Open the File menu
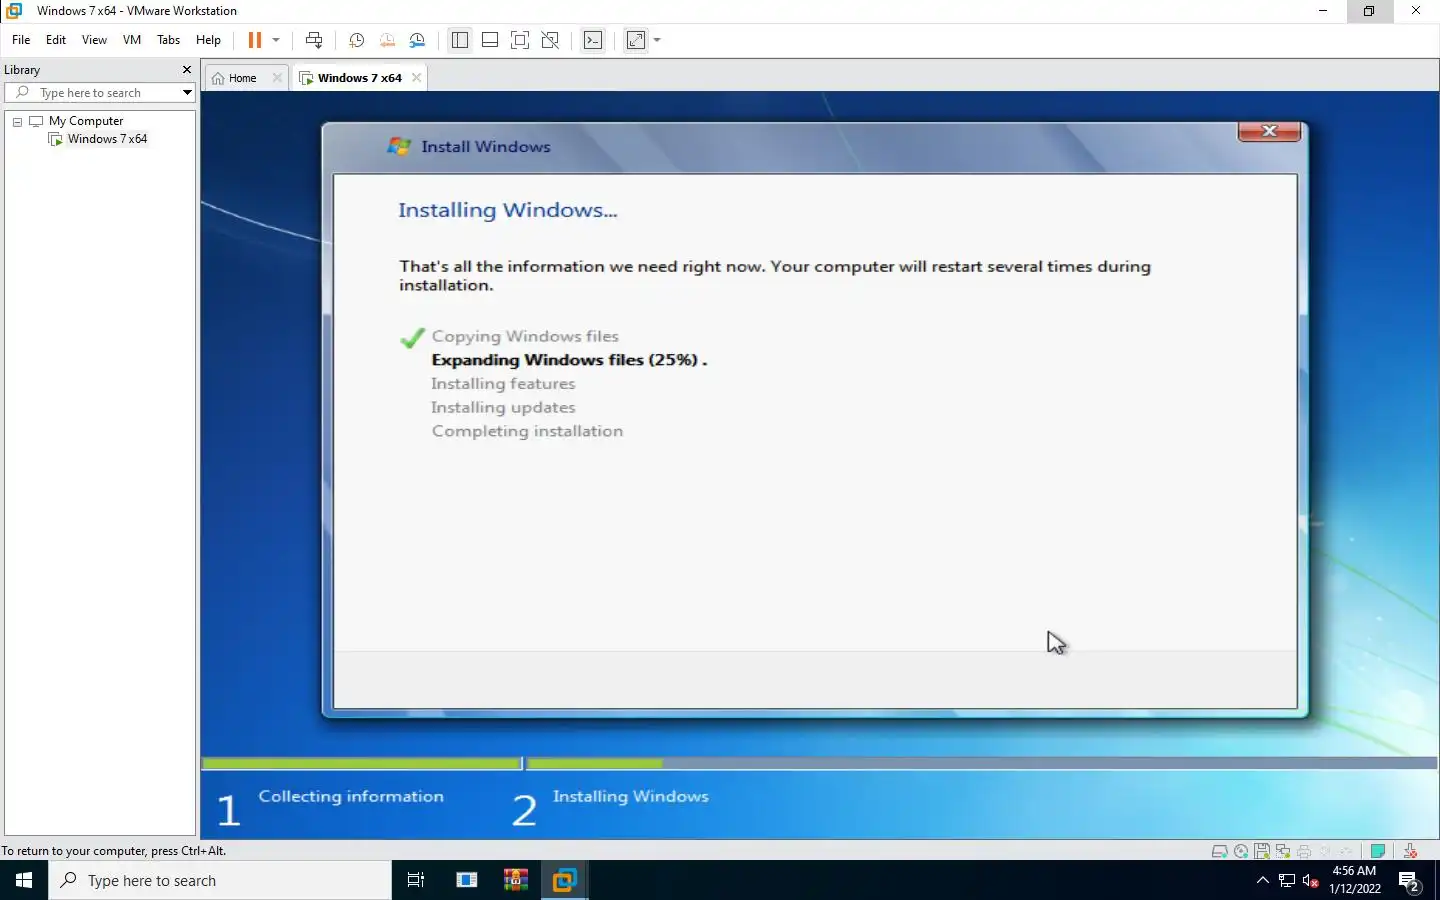The width and height of the screenshot is (1440, 900). click(x=21, y=40)
